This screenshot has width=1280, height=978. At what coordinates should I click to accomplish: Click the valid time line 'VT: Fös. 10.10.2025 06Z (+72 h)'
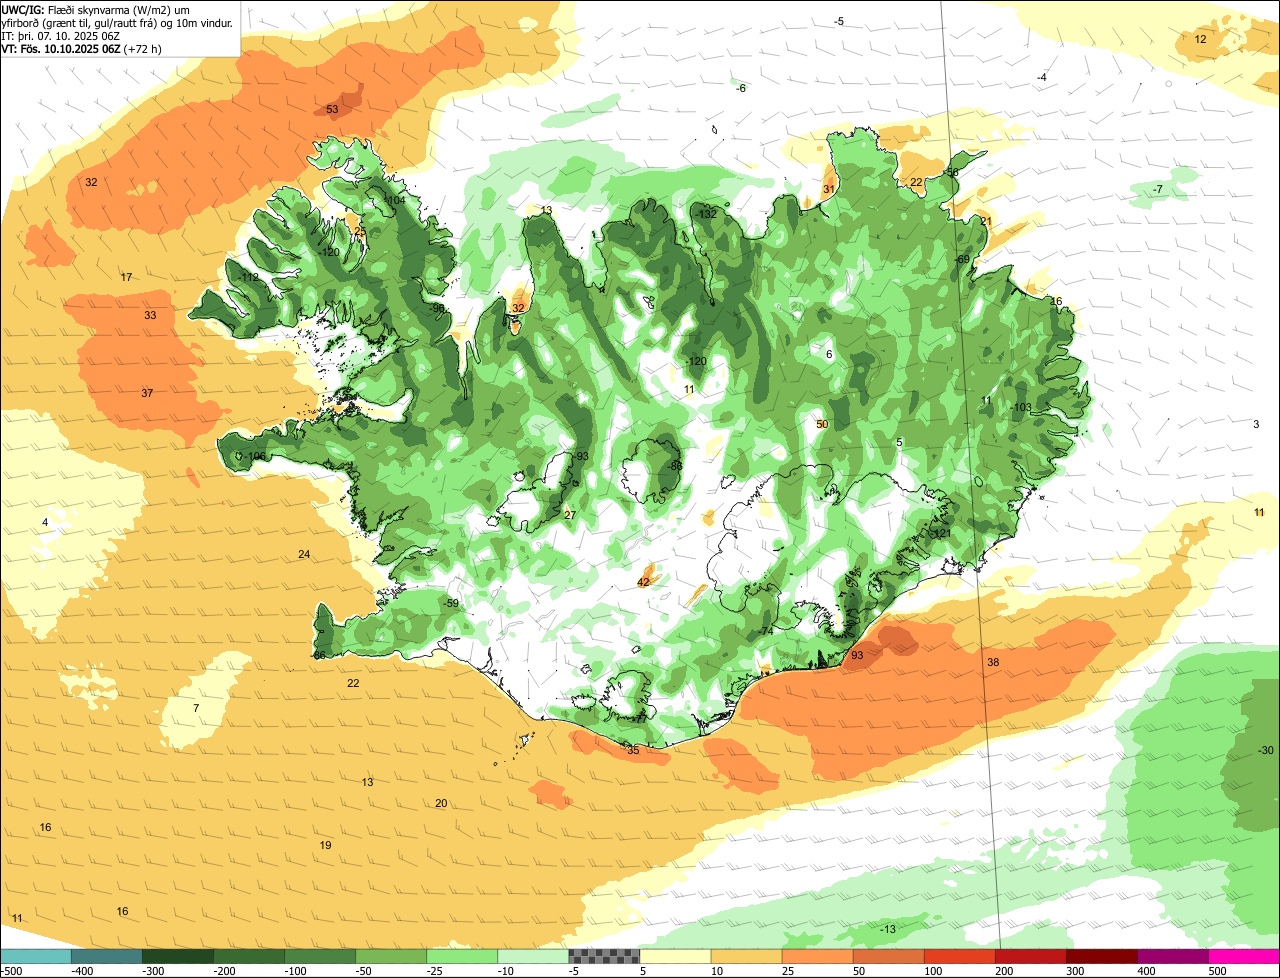point(82,48)
